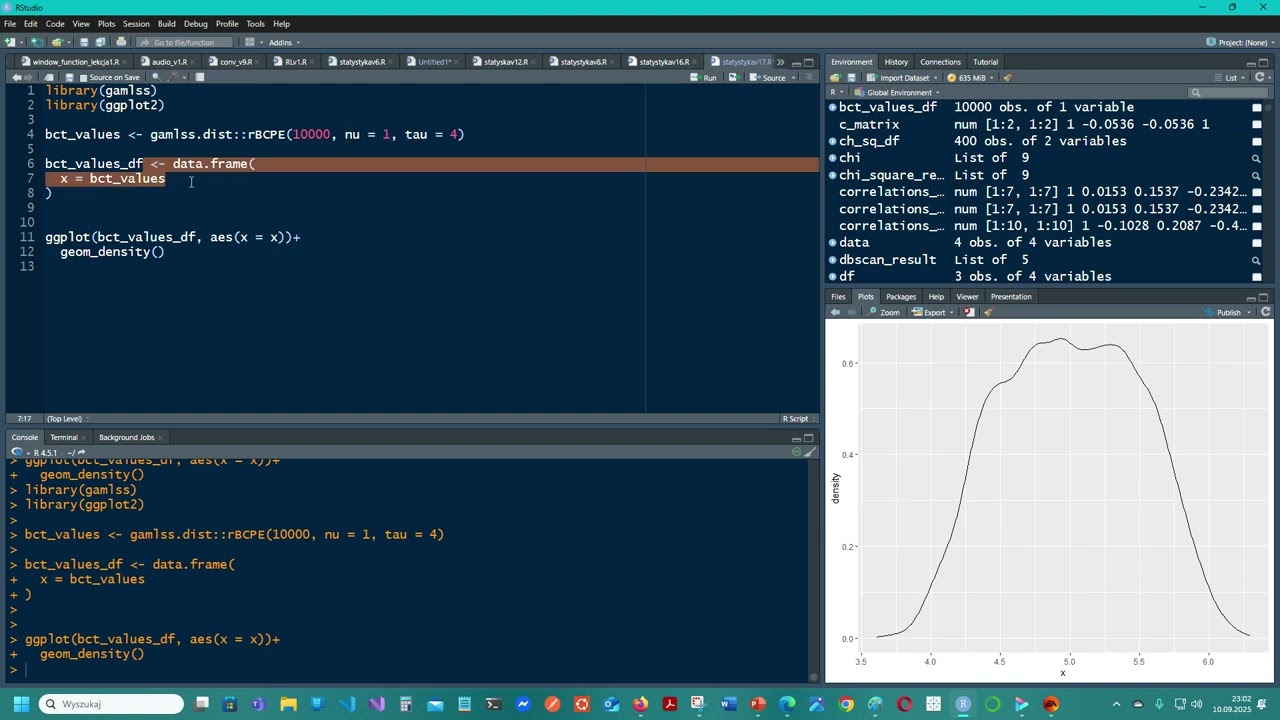Screen dimensions: 1280x720
Task: Expand the bct_values_df object details
Action: (x=832, y=107)
